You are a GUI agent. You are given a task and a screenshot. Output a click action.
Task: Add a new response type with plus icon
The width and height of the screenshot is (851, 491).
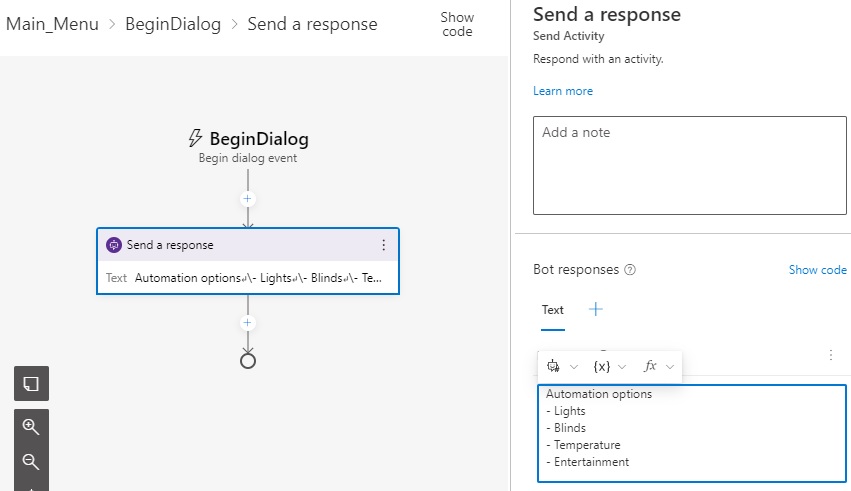[596, 309]
